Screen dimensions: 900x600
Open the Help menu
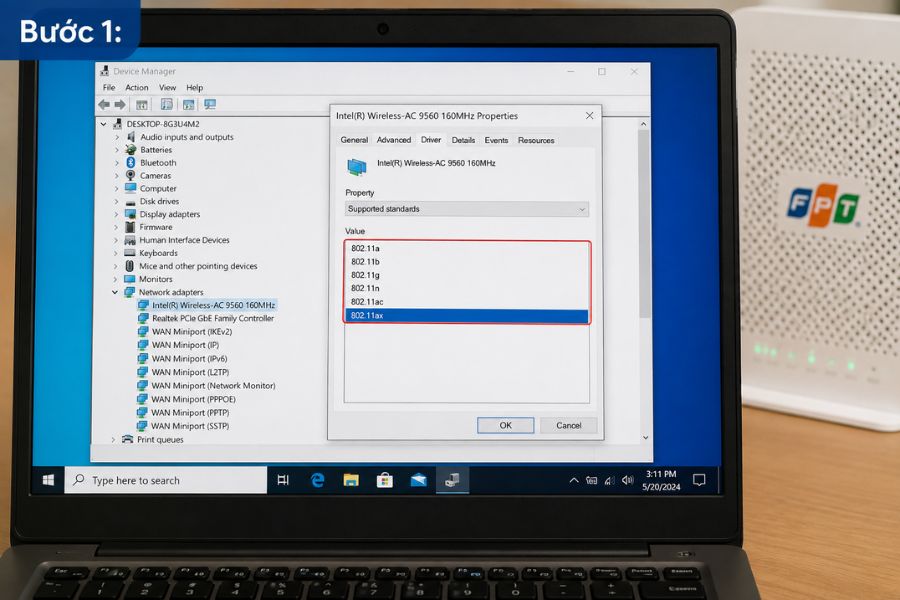195,87
